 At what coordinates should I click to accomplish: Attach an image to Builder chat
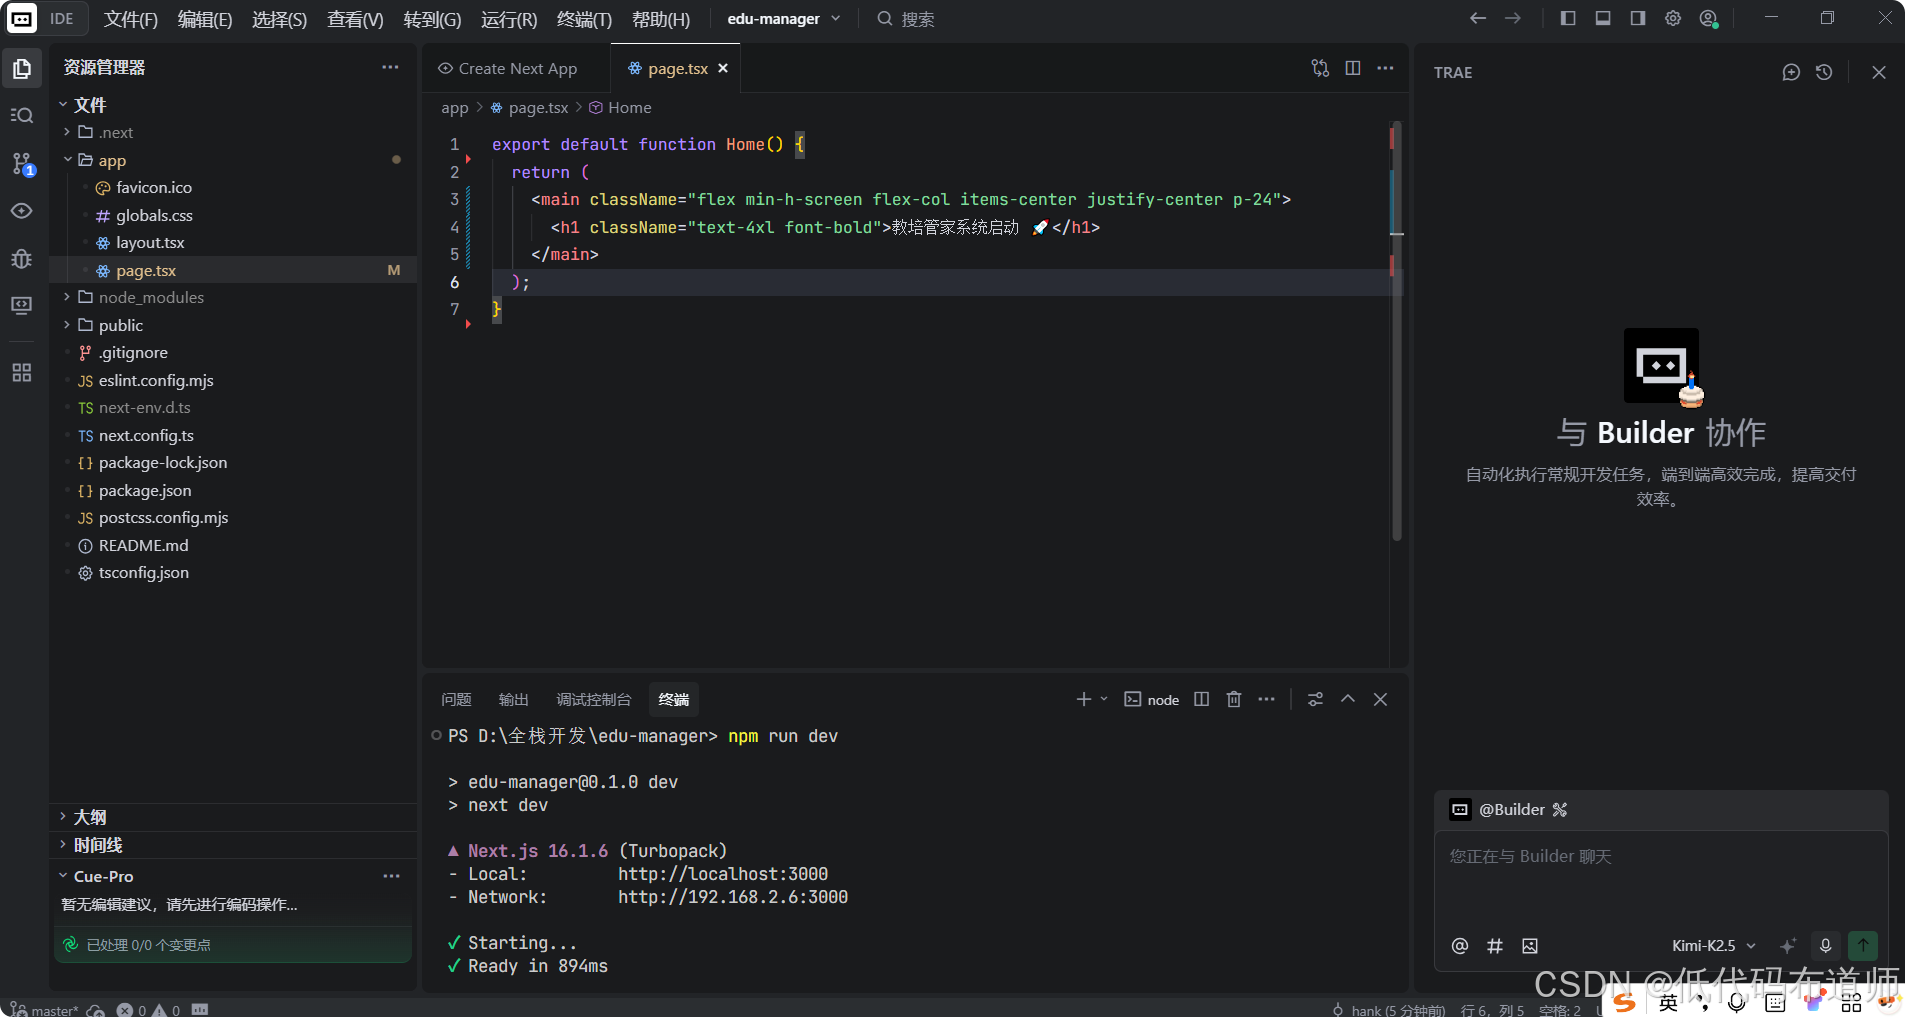coord(1530,946)
